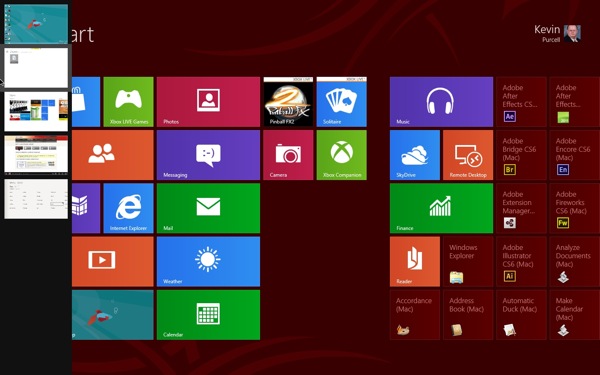Launch the Pinball FX2 tile
This screenshot has width=600, height=375.
(288, 102)
